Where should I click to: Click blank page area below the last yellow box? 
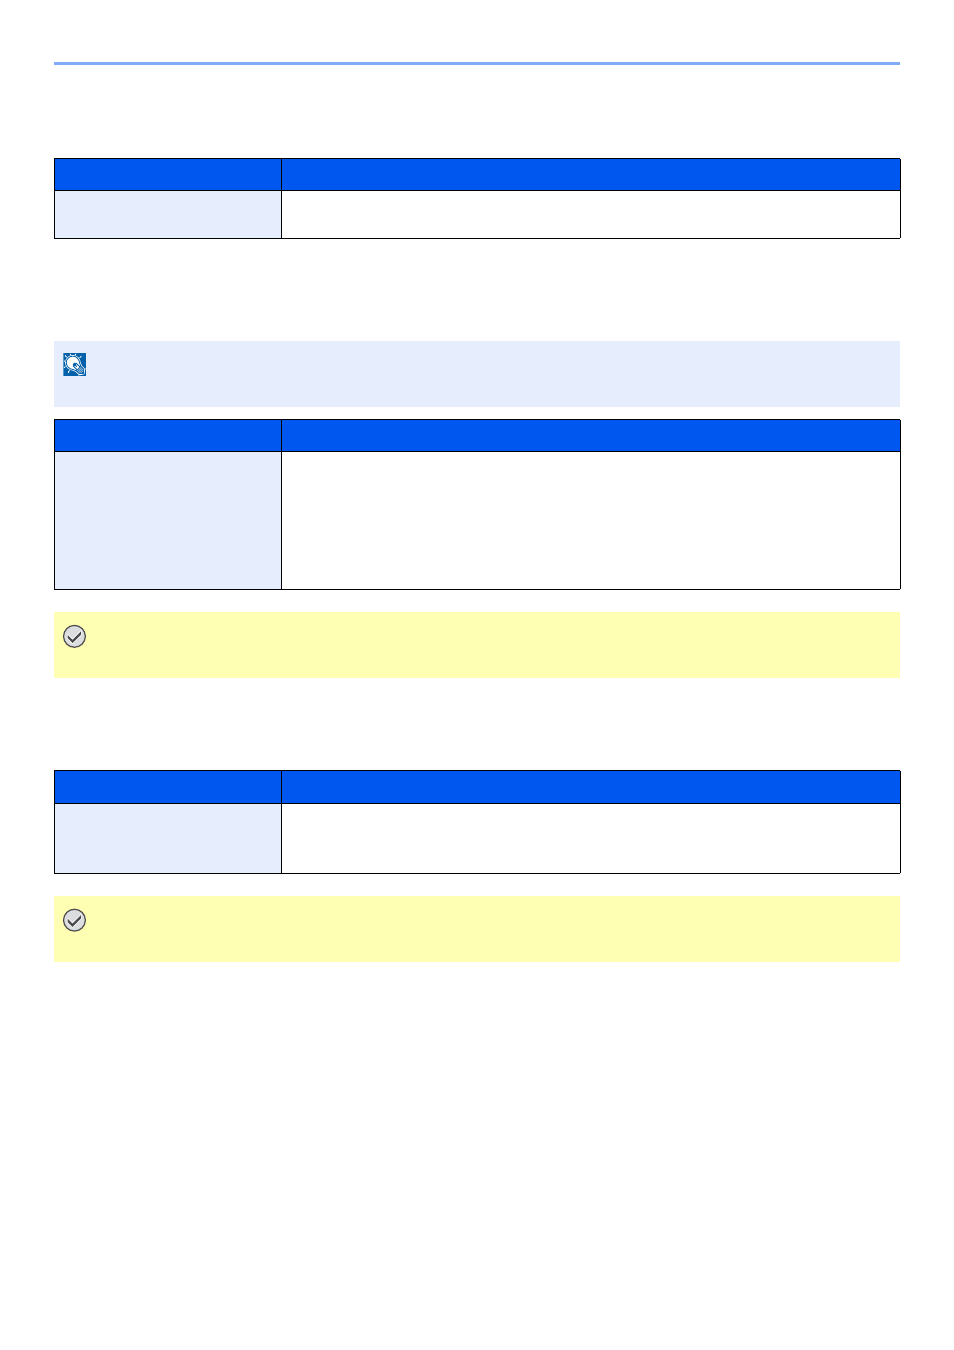pyautogui.click(x=477, y=1150)
